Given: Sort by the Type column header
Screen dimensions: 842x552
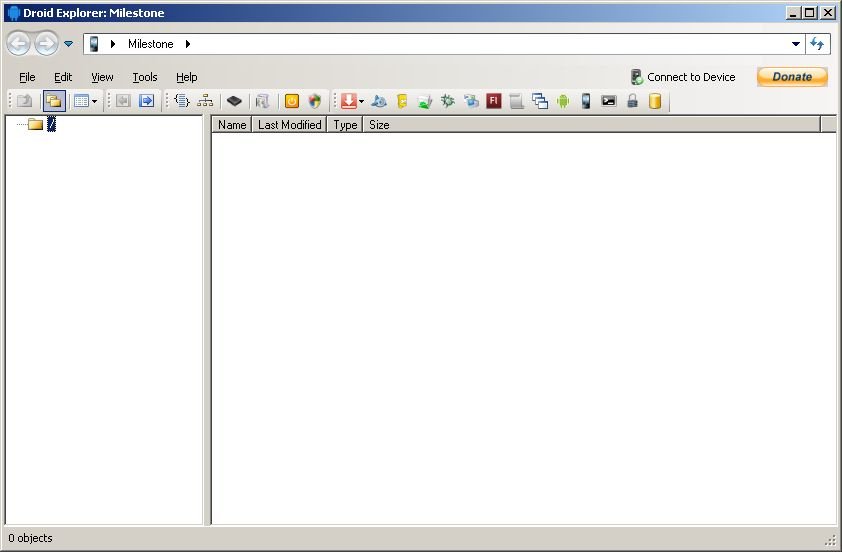Looking at the screenshot, I should point(345,125).
